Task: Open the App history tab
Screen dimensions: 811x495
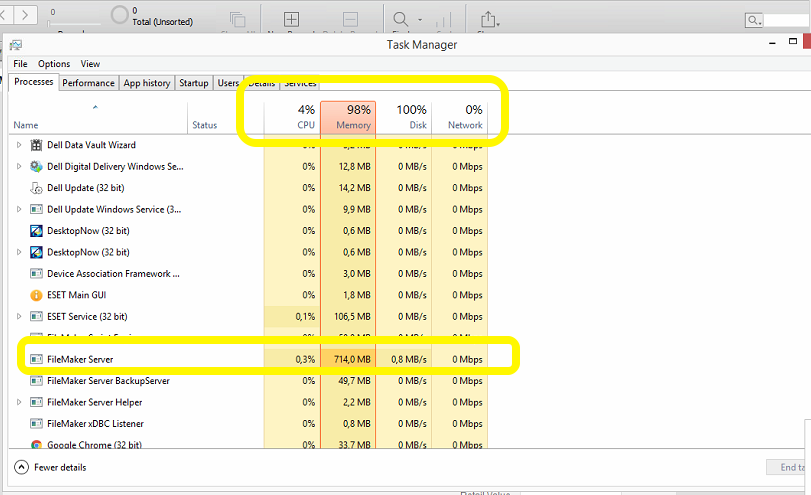Action: 146,83
